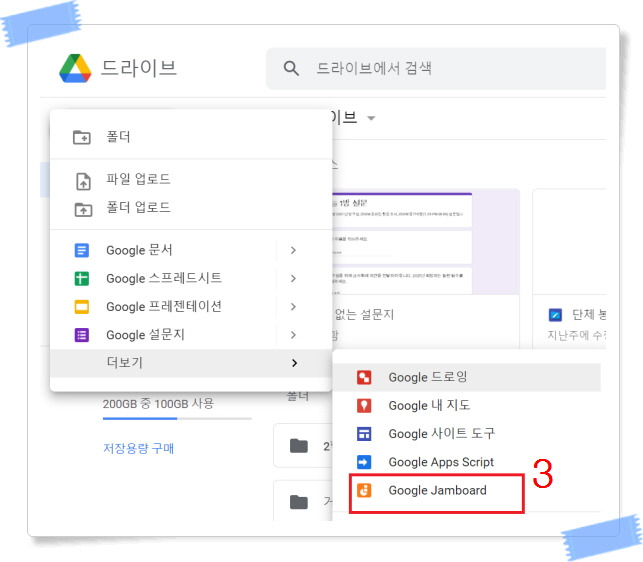Choose Google 사이트 도구 in submenu
Image resolution: width=643 pixels, height=562 pixels.
click(466, 434)
